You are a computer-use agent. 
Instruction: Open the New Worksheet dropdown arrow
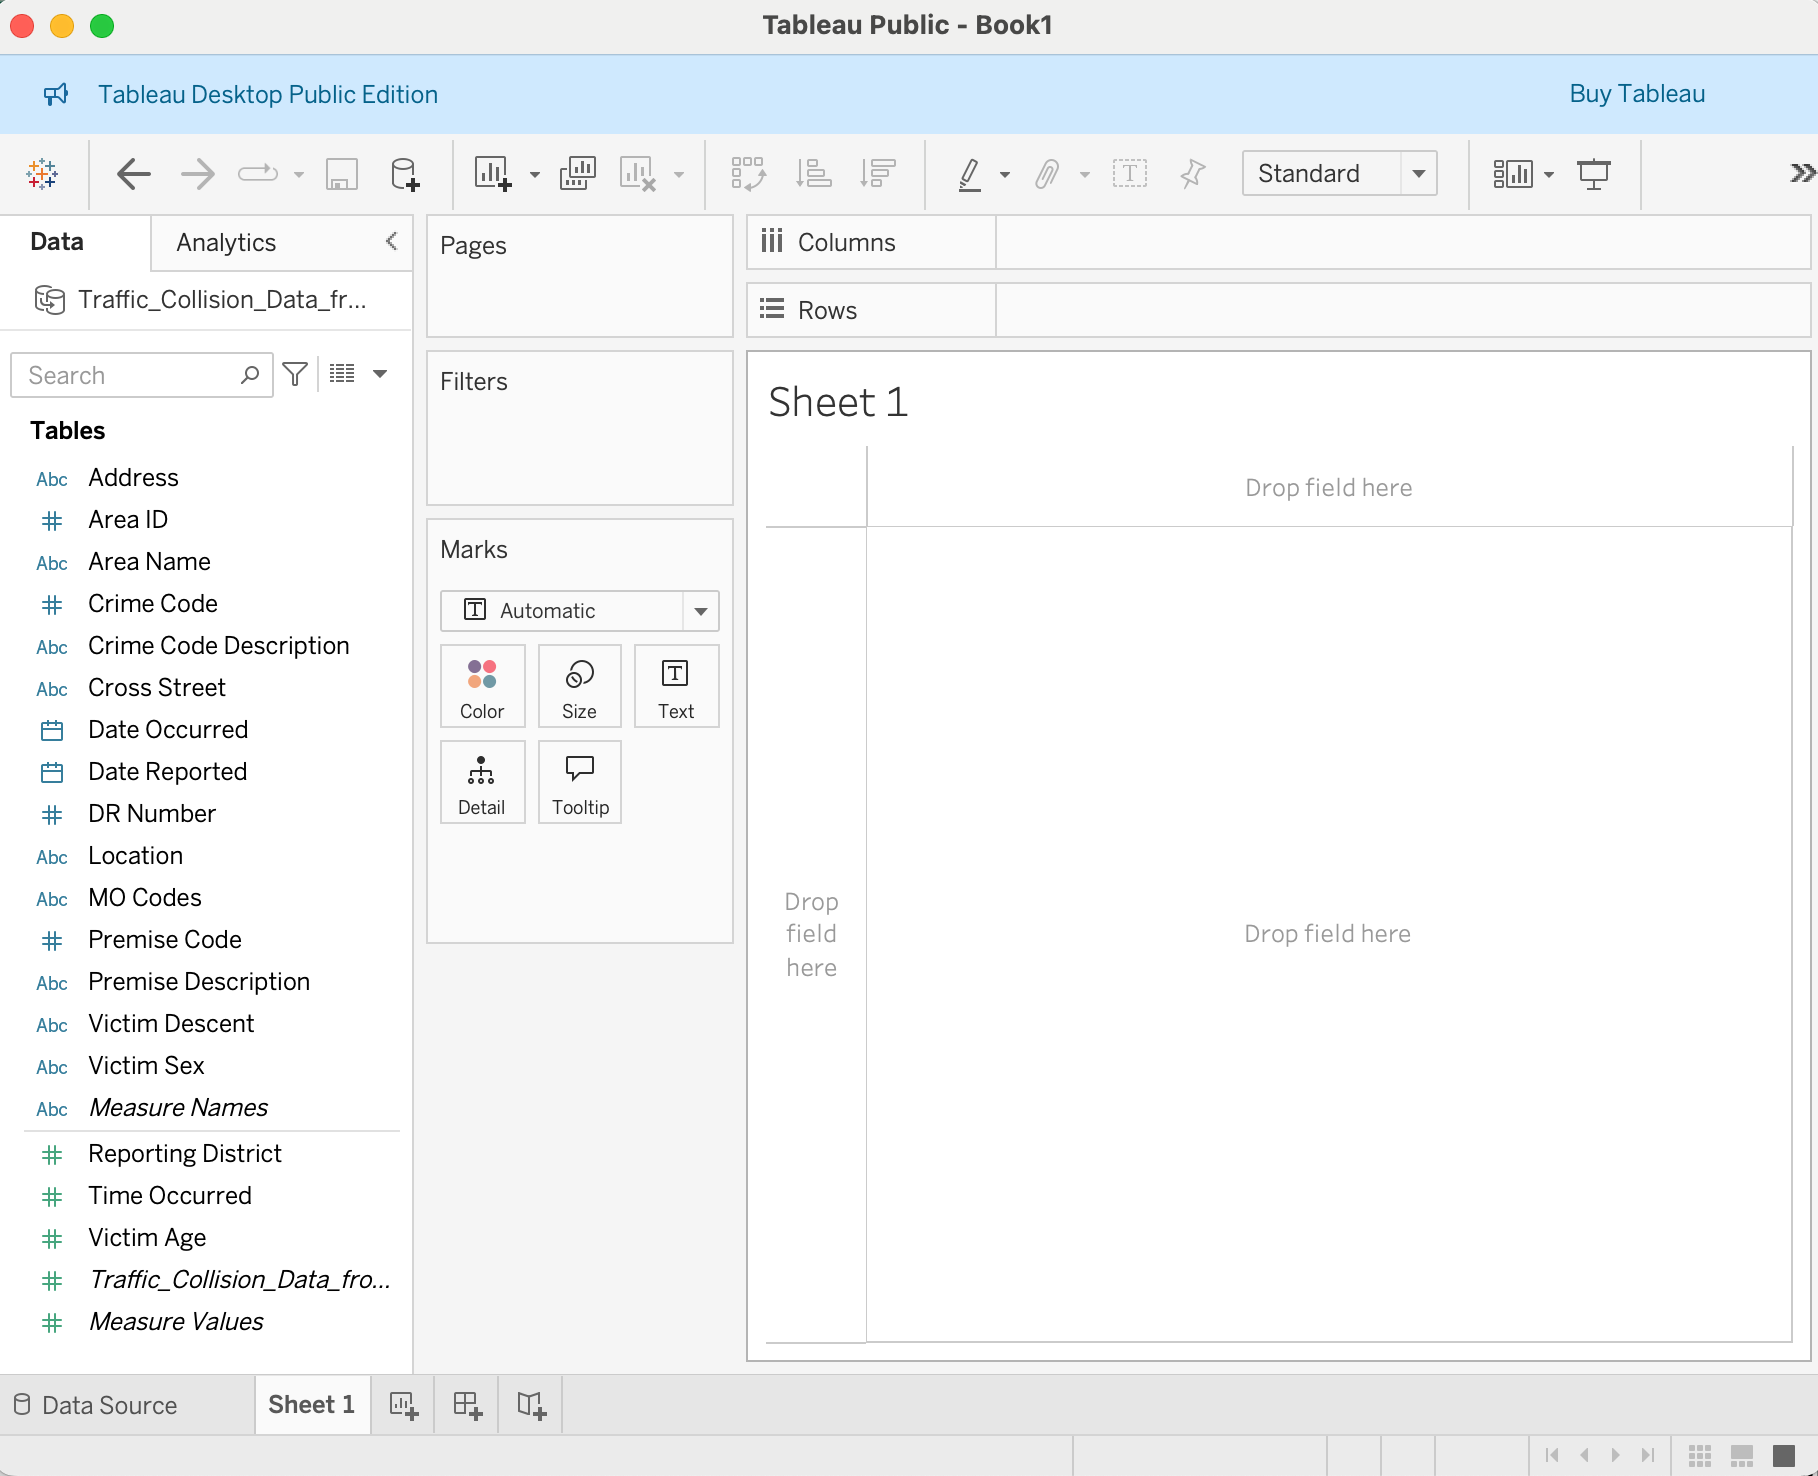pos(535,175)
